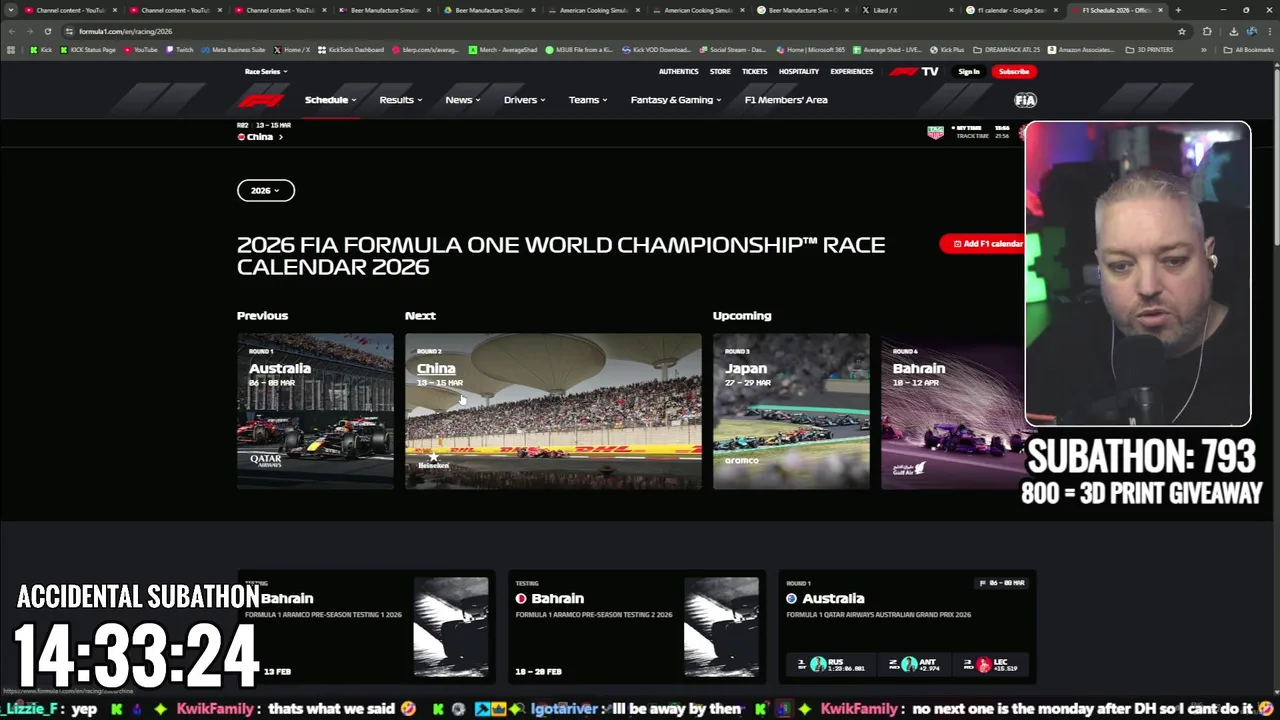Expand the News menu
The width and height of the screenshot is (1280, 720).
[x=463, y=100]
